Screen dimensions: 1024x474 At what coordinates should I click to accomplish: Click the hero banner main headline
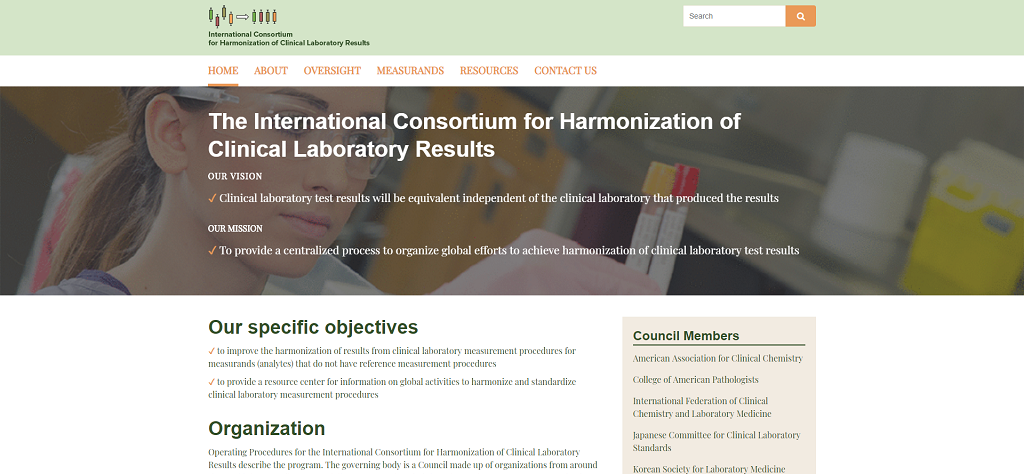pyautogui.click(x=474, y=135)
